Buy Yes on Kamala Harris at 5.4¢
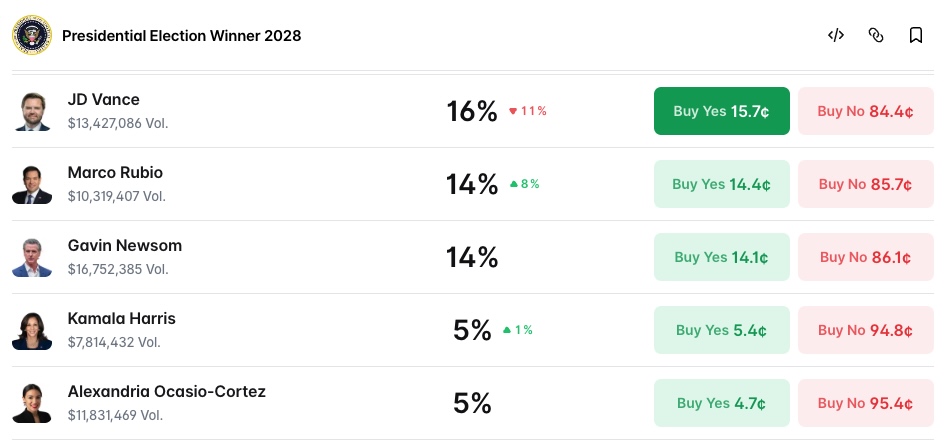The height and width of the screenshot is (442, 947). pos(722,330)
